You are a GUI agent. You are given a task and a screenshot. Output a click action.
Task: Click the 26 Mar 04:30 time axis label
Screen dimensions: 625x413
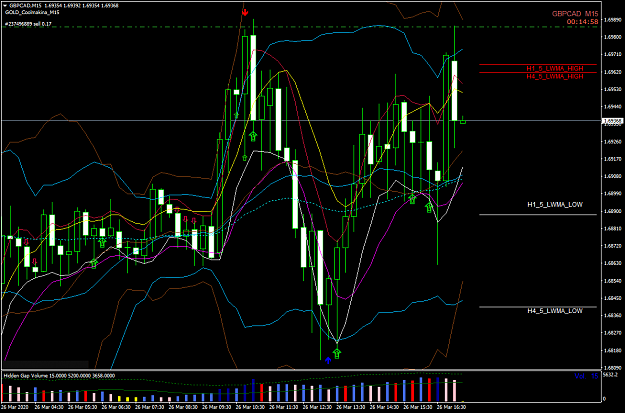coord(49,407)
